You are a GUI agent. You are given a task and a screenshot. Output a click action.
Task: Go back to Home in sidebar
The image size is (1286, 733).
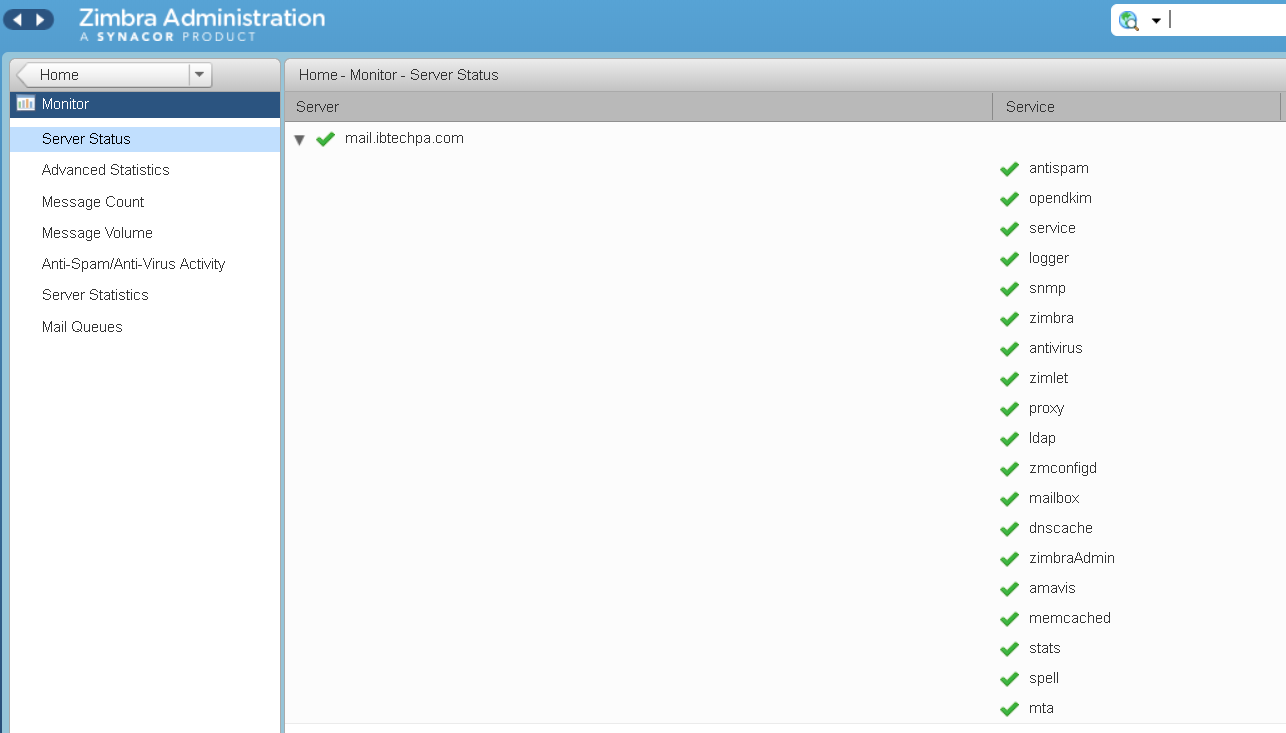point(102,75)
